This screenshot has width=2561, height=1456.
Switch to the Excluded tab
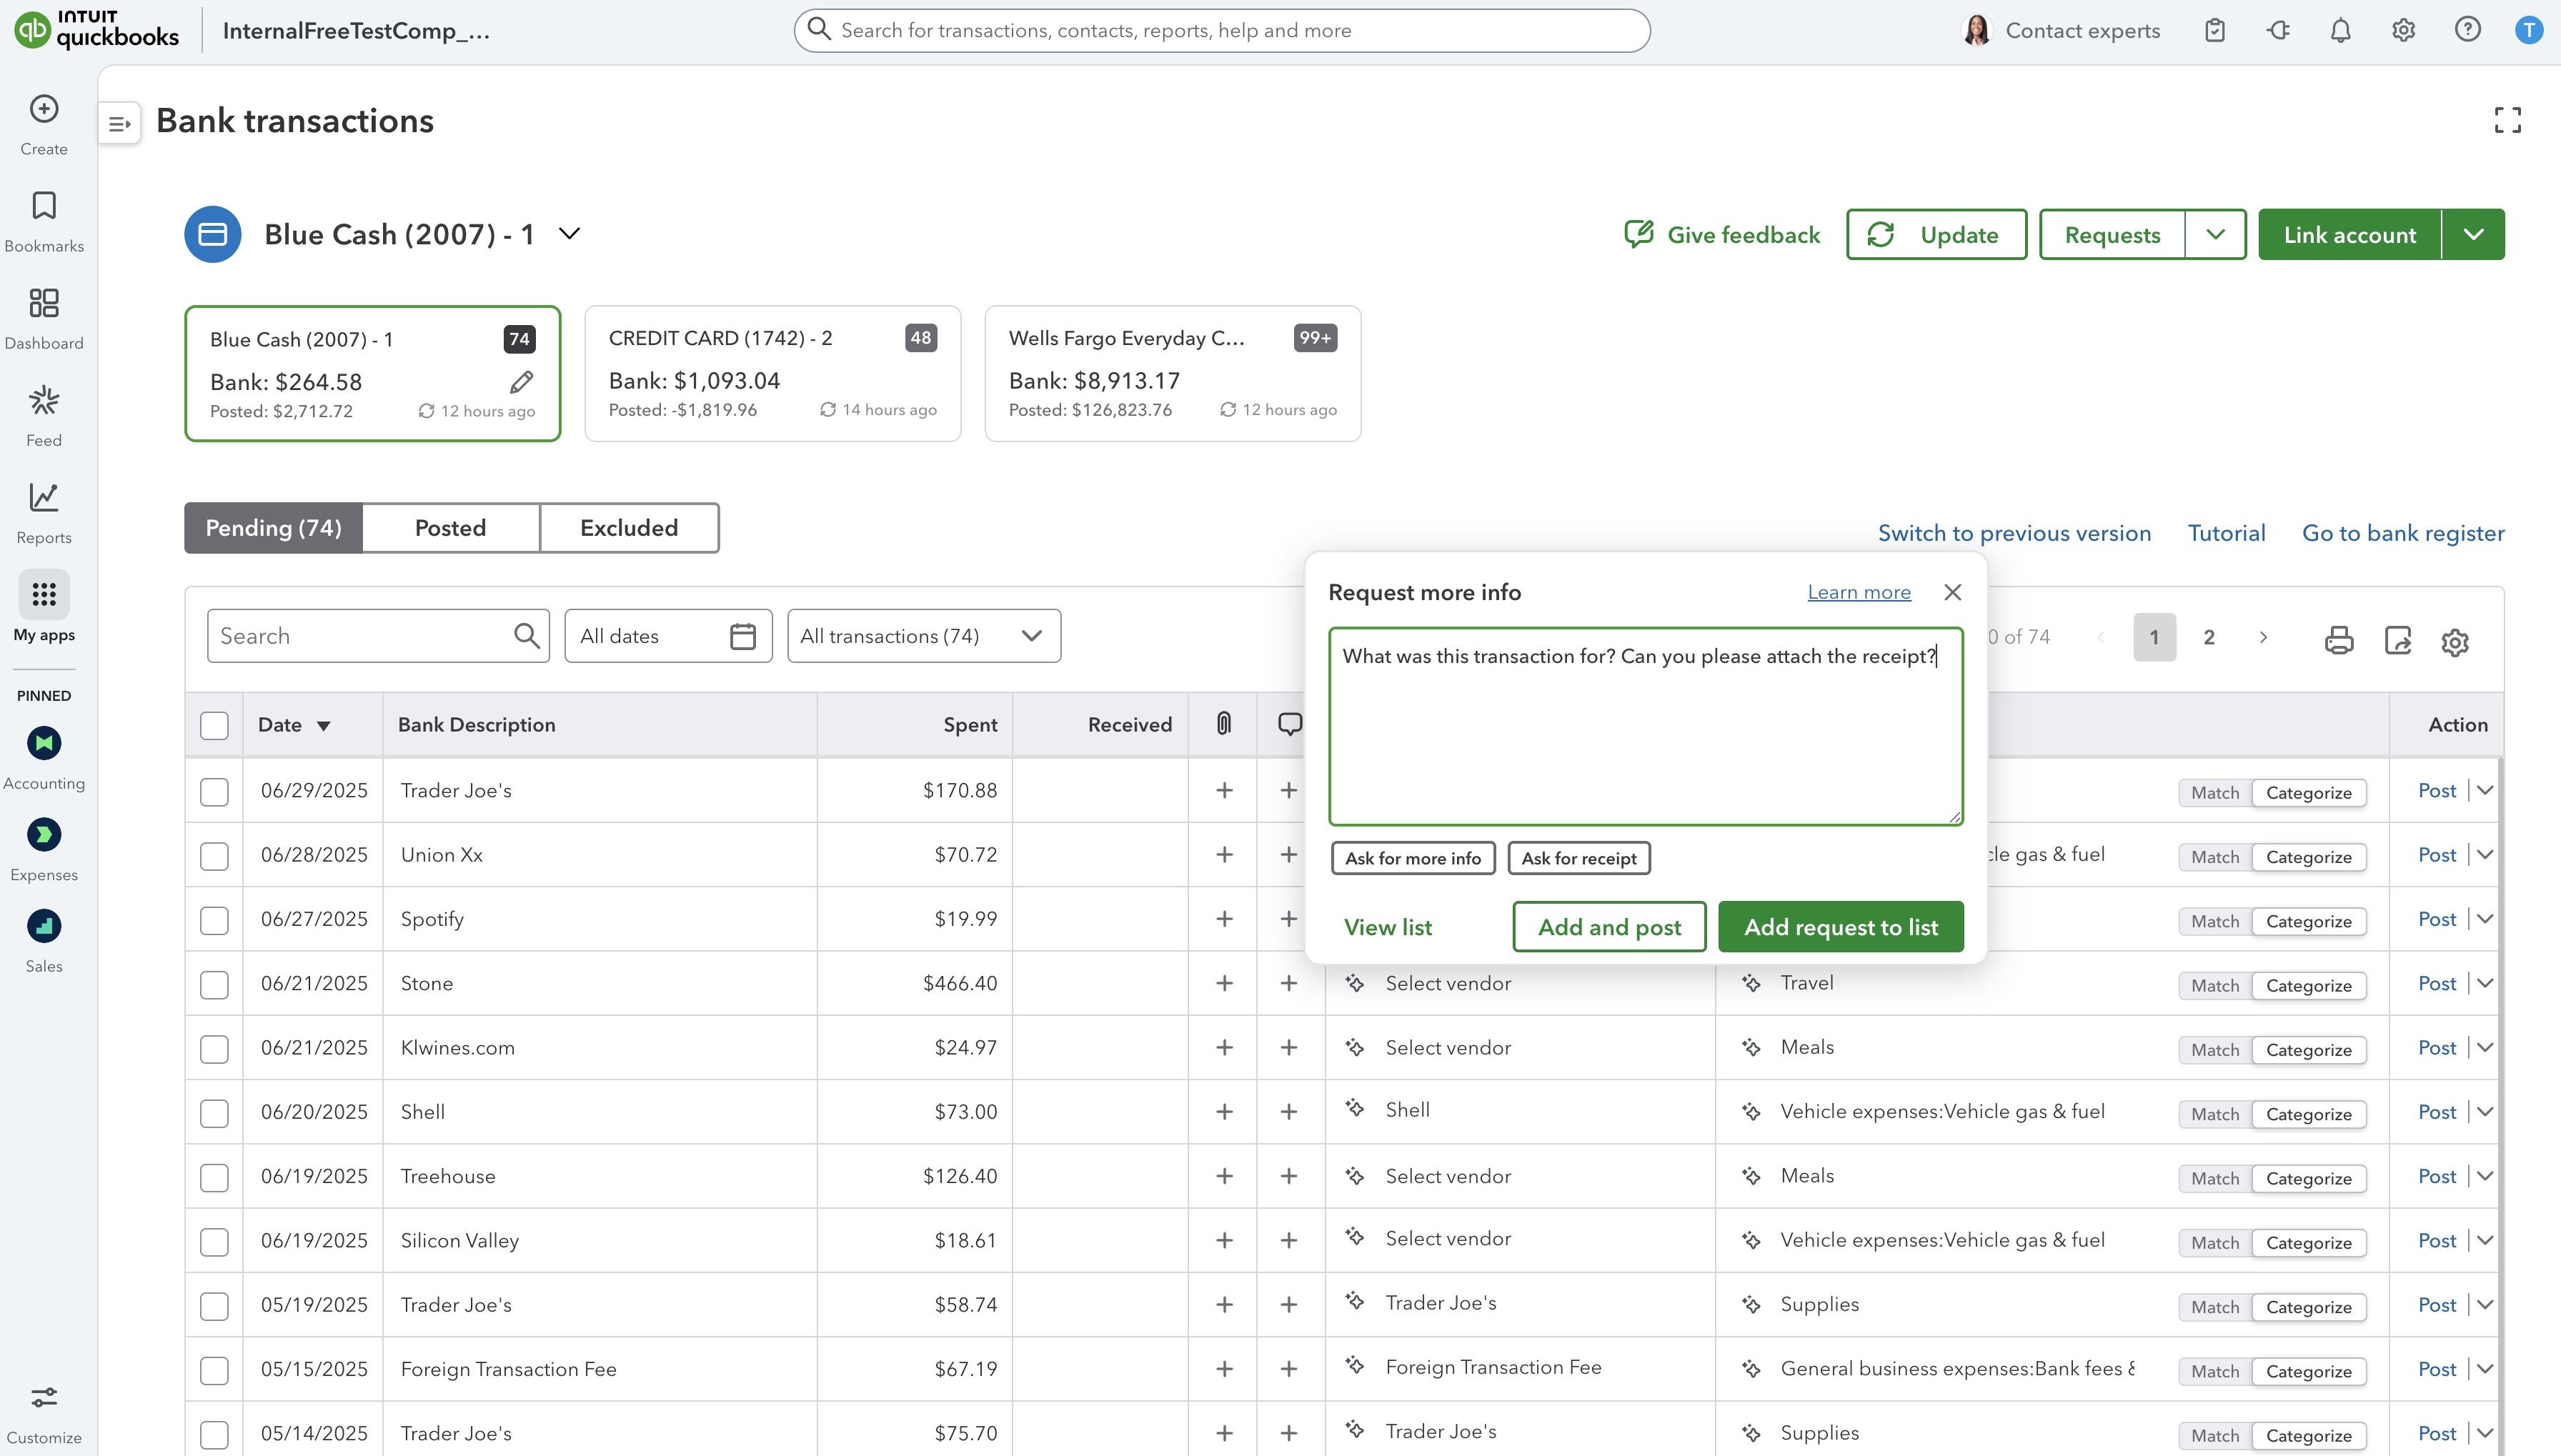629,528
